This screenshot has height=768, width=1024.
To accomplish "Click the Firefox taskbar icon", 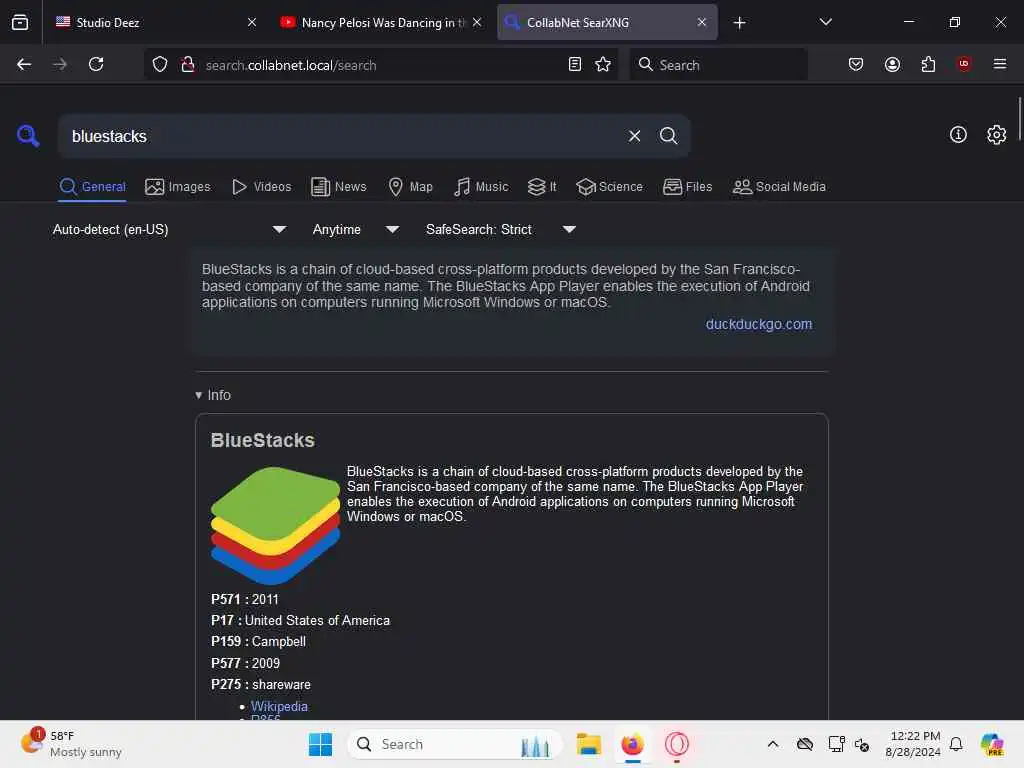I will (632, 744).
